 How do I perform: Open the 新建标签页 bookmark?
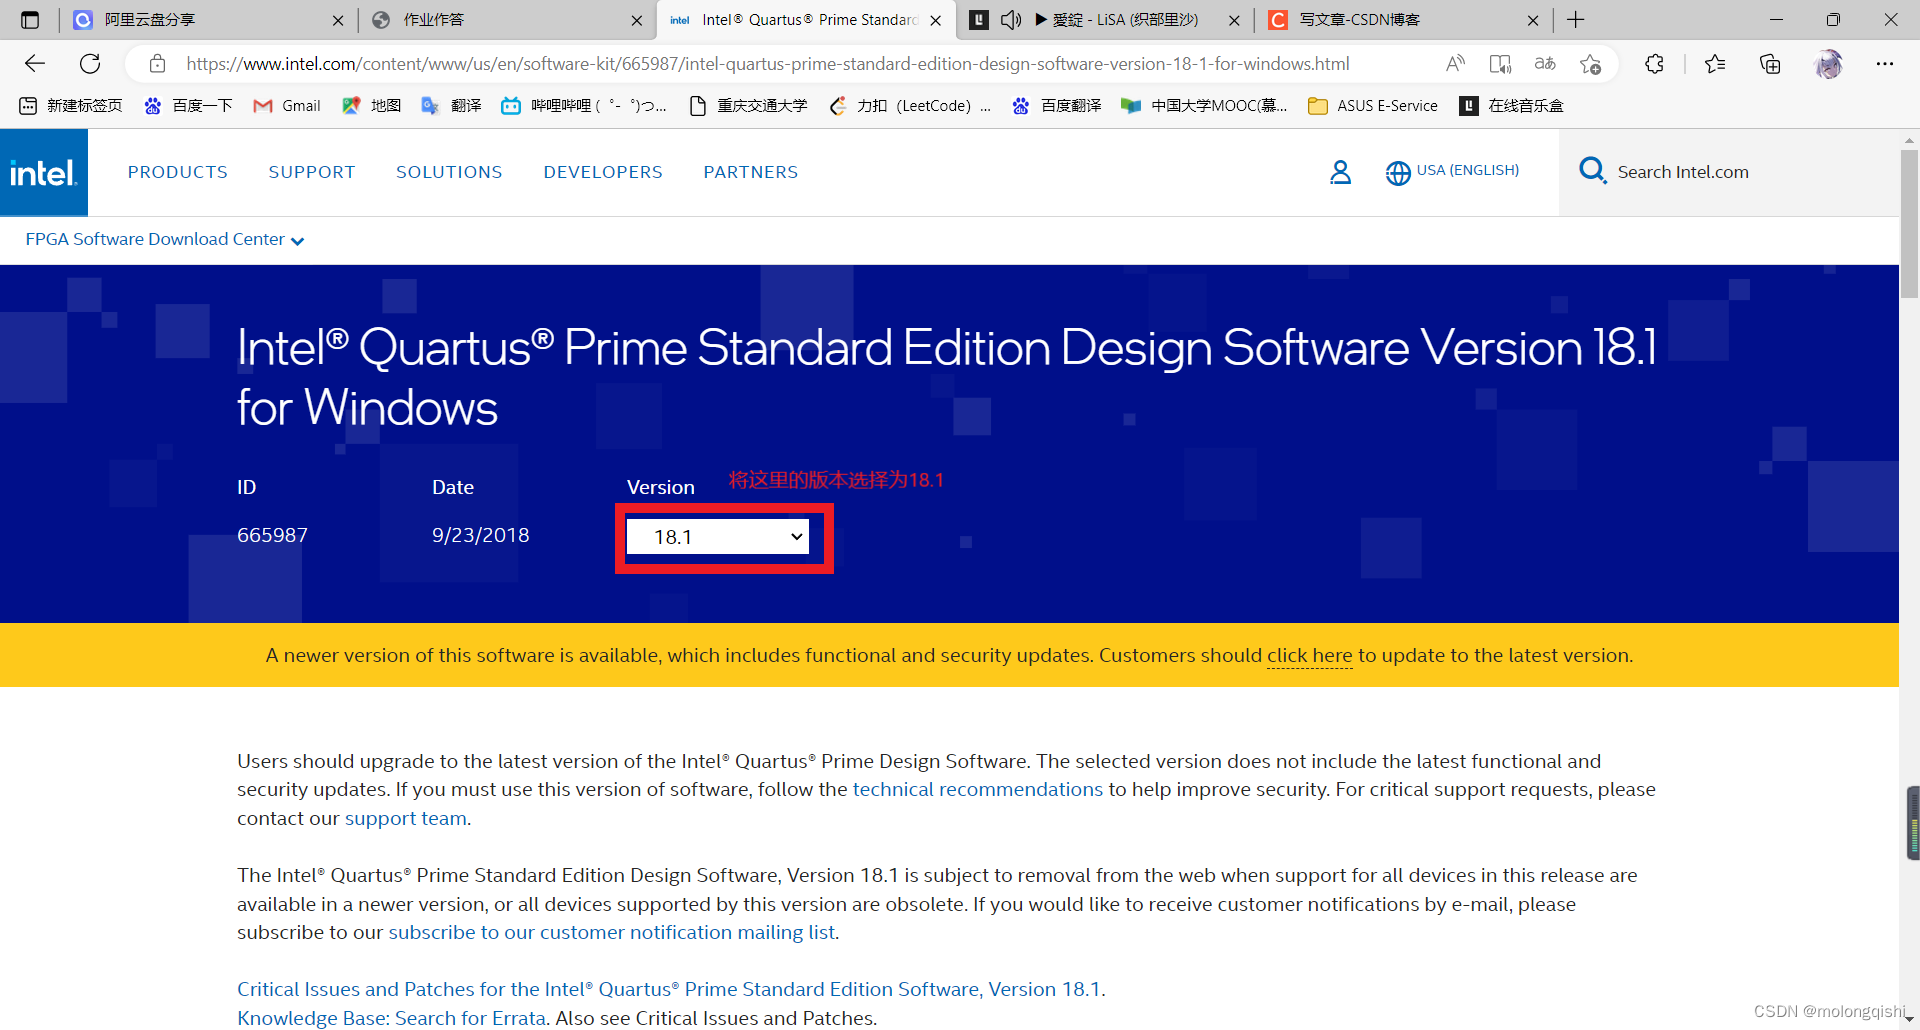click(71, 106)
